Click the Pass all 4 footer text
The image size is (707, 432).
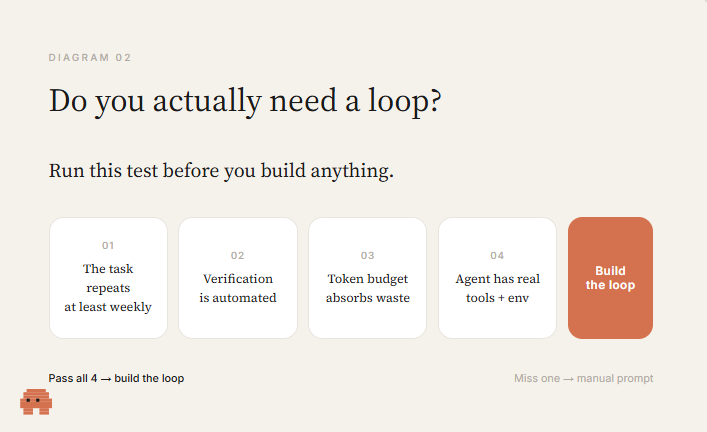(116, 378)
